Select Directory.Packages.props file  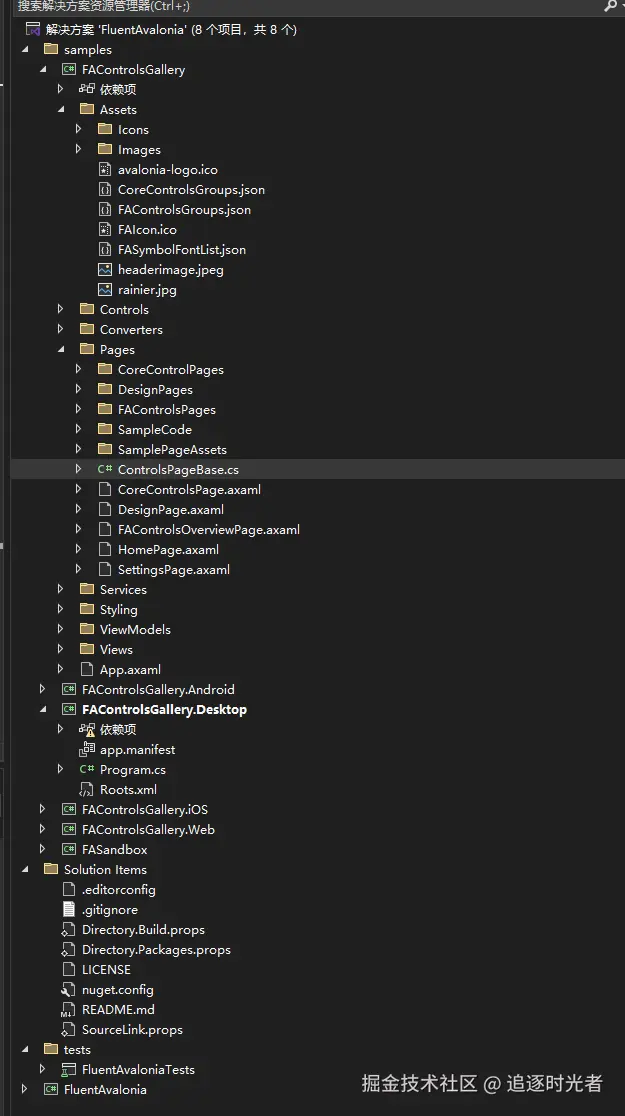pyautogui.click(x=156, y=949)
